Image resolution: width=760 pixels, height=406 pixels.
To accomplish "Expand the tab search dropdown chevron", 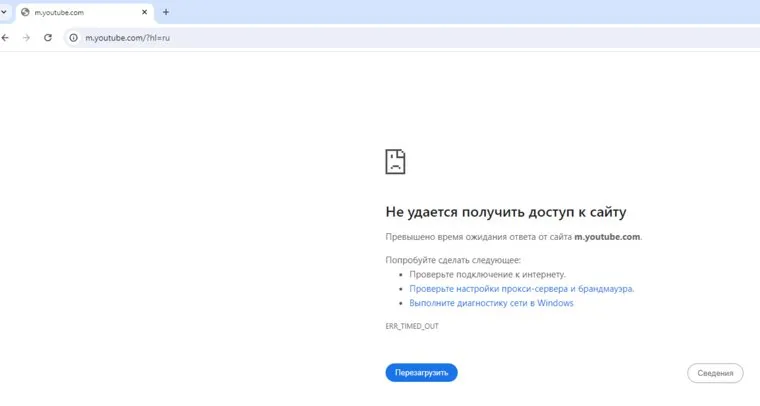I will point(4,12).
